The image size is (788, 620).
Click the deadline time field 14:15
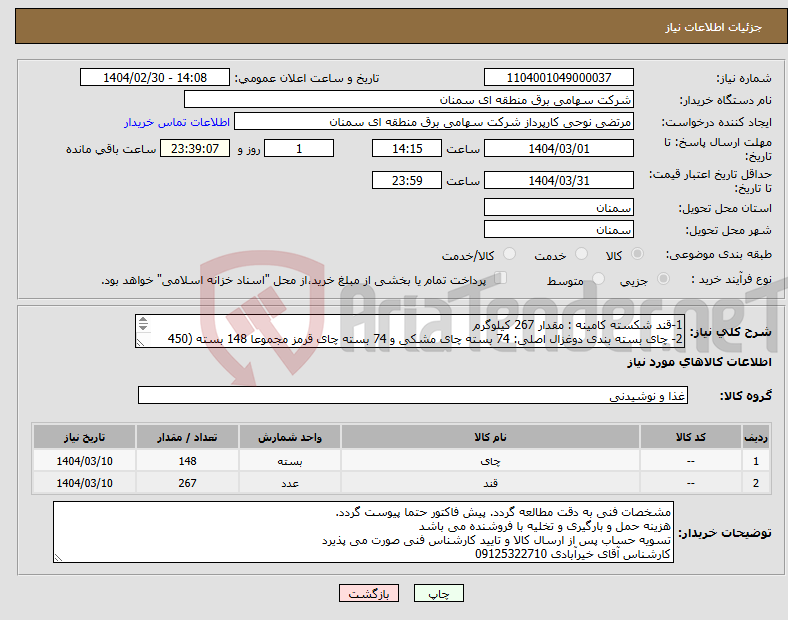(407, 149)
